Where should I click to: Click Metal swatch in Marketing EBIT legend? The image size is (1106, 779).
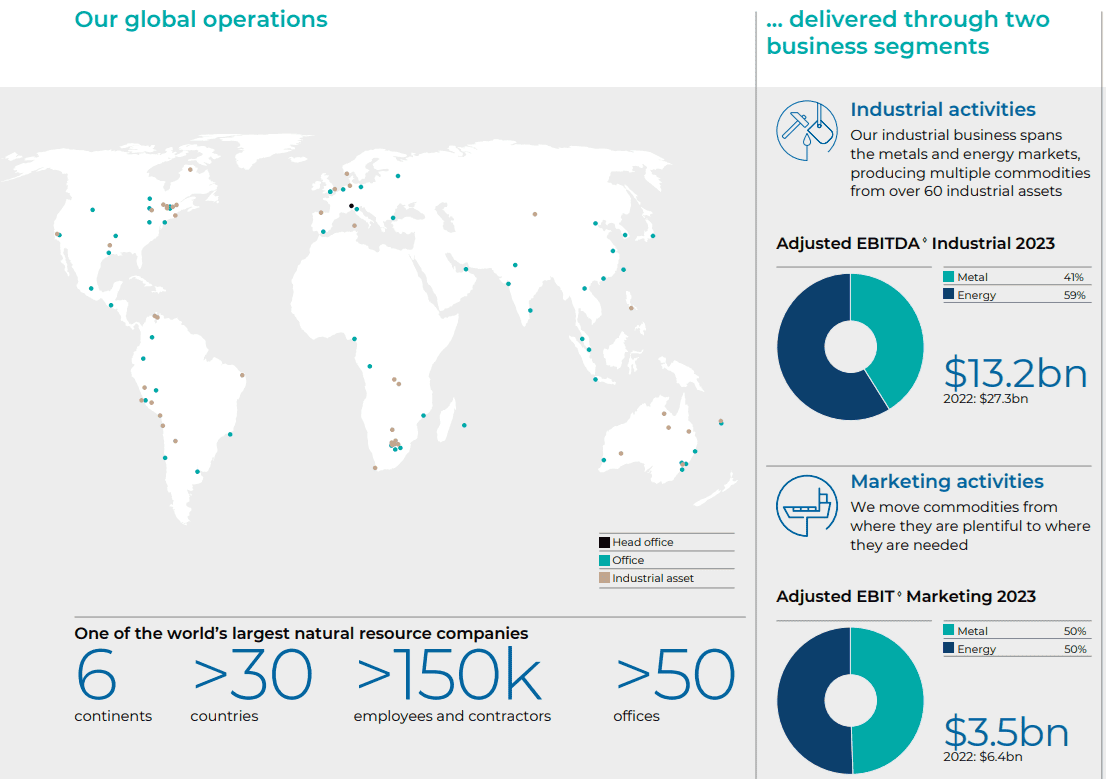[x=948, y=631]
